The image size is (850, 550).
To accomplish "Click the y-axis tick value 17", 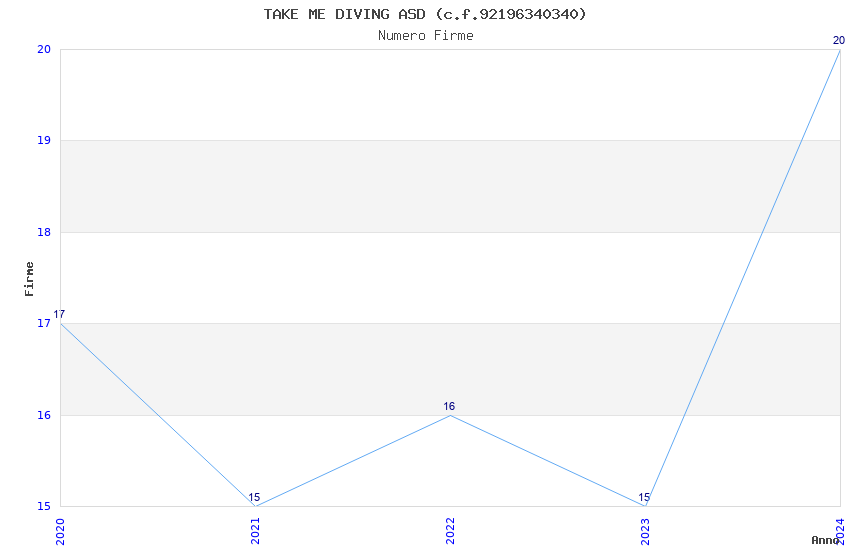I will click(44, 323).
